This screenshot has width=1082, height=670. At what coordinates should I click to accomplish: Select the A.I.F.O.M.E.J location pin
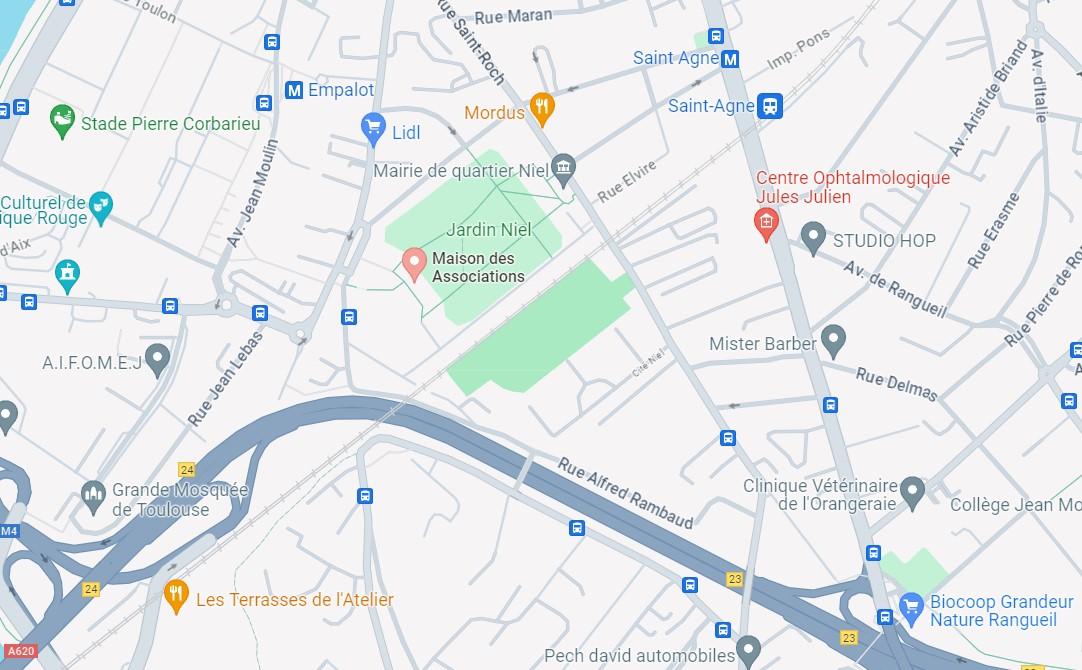pyautogui.click(x=157, y=360)
